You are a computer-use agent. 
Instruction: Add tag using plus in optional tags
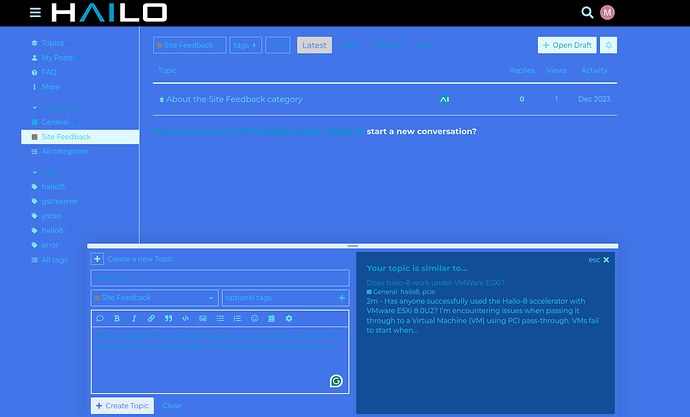[x=341, y=298]
